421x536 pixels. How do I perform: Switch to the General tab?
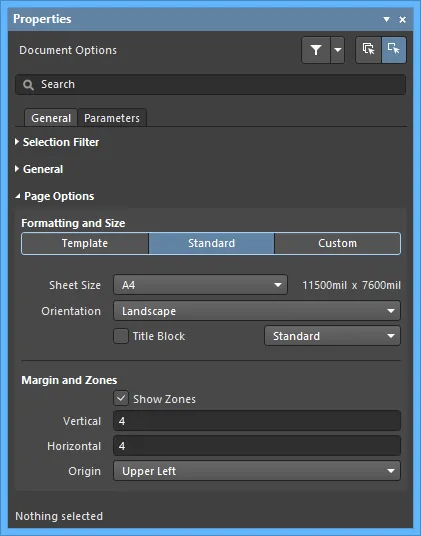tap(51, 118)
